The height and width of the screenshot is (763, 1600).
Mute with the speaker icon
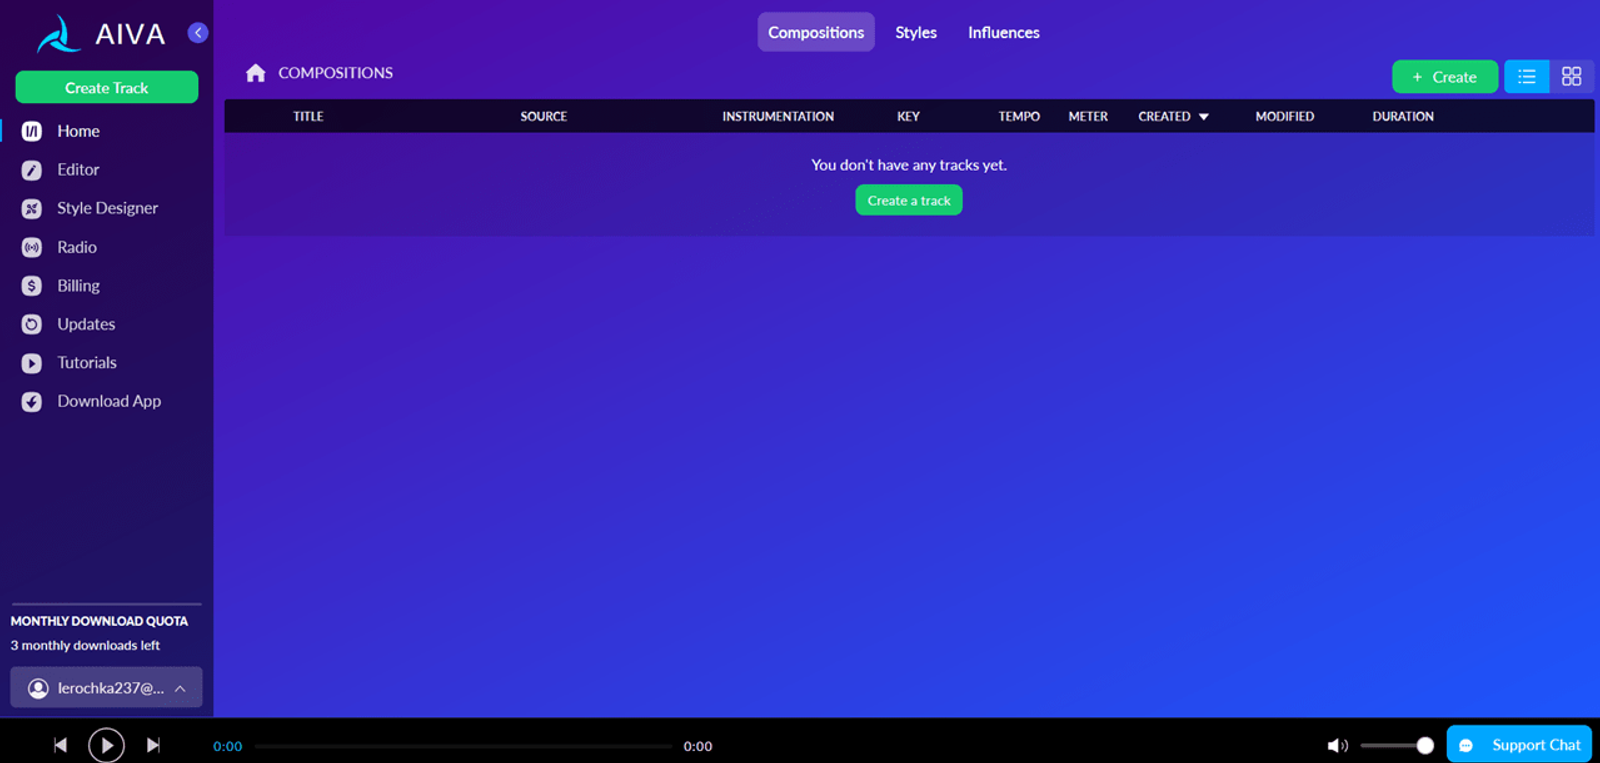tap(1337, 746)
